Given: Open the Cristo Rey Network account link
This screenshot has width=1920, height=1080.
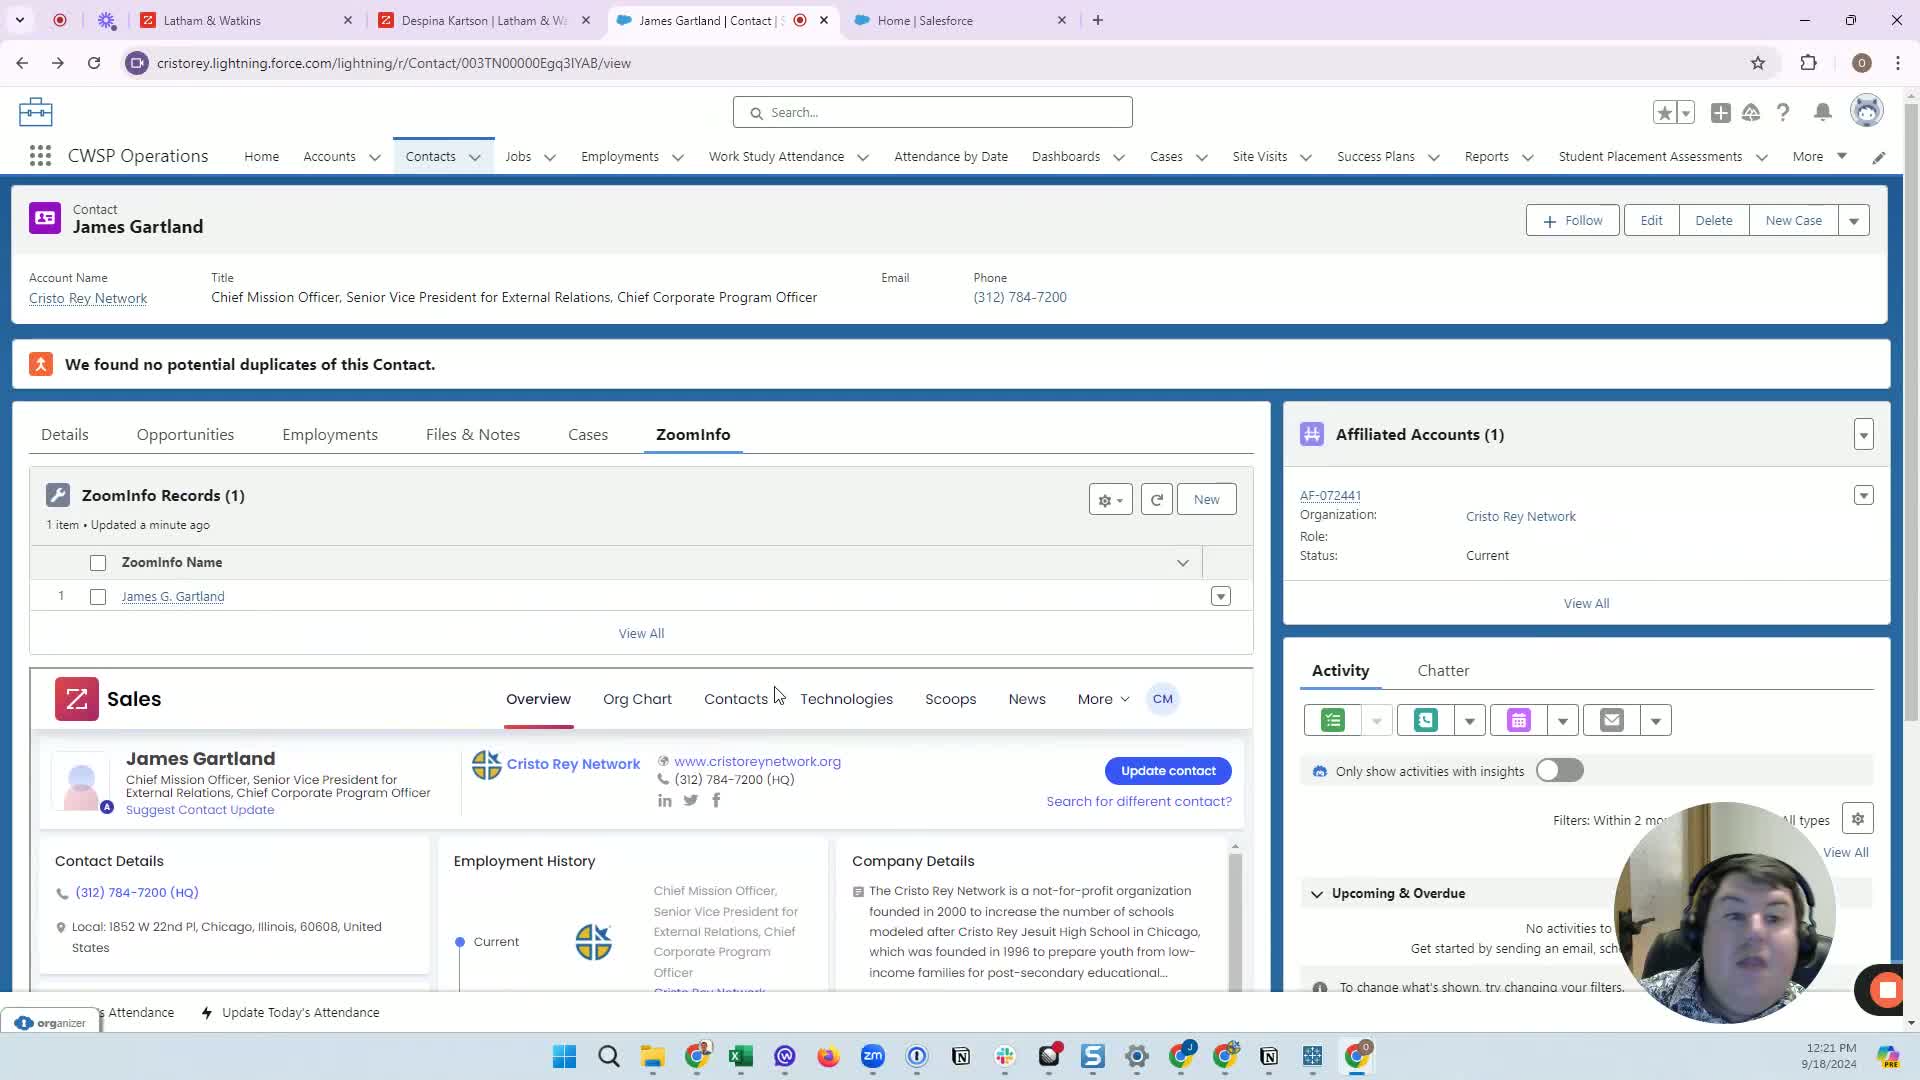Looking at the screenshot, I should click(88, 298).
